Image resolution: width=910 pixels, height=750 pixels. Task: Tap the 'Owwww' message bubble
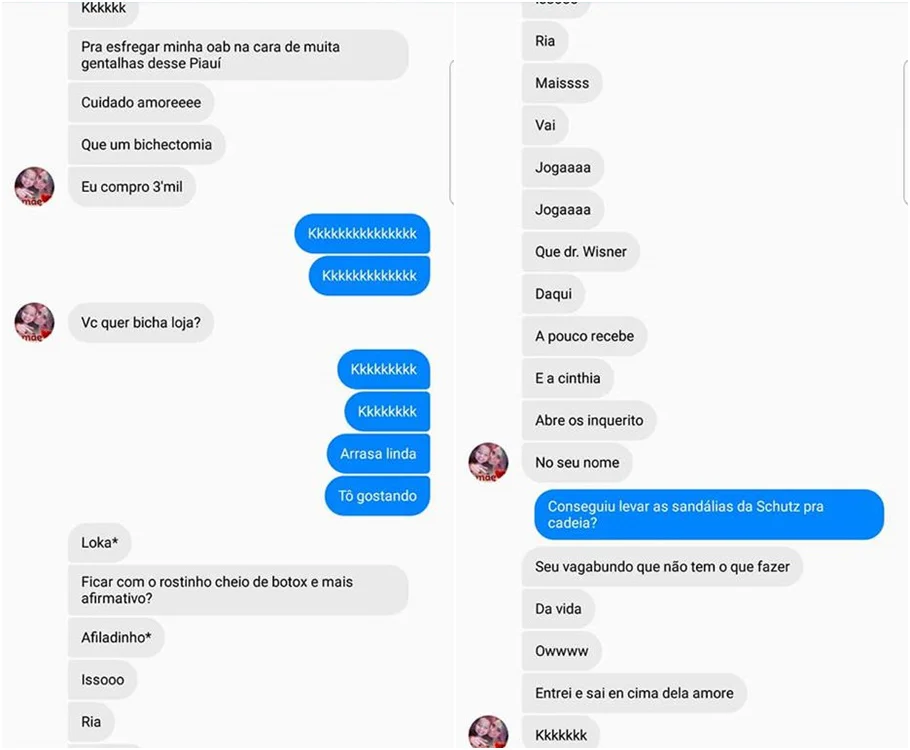pos(561,651)
